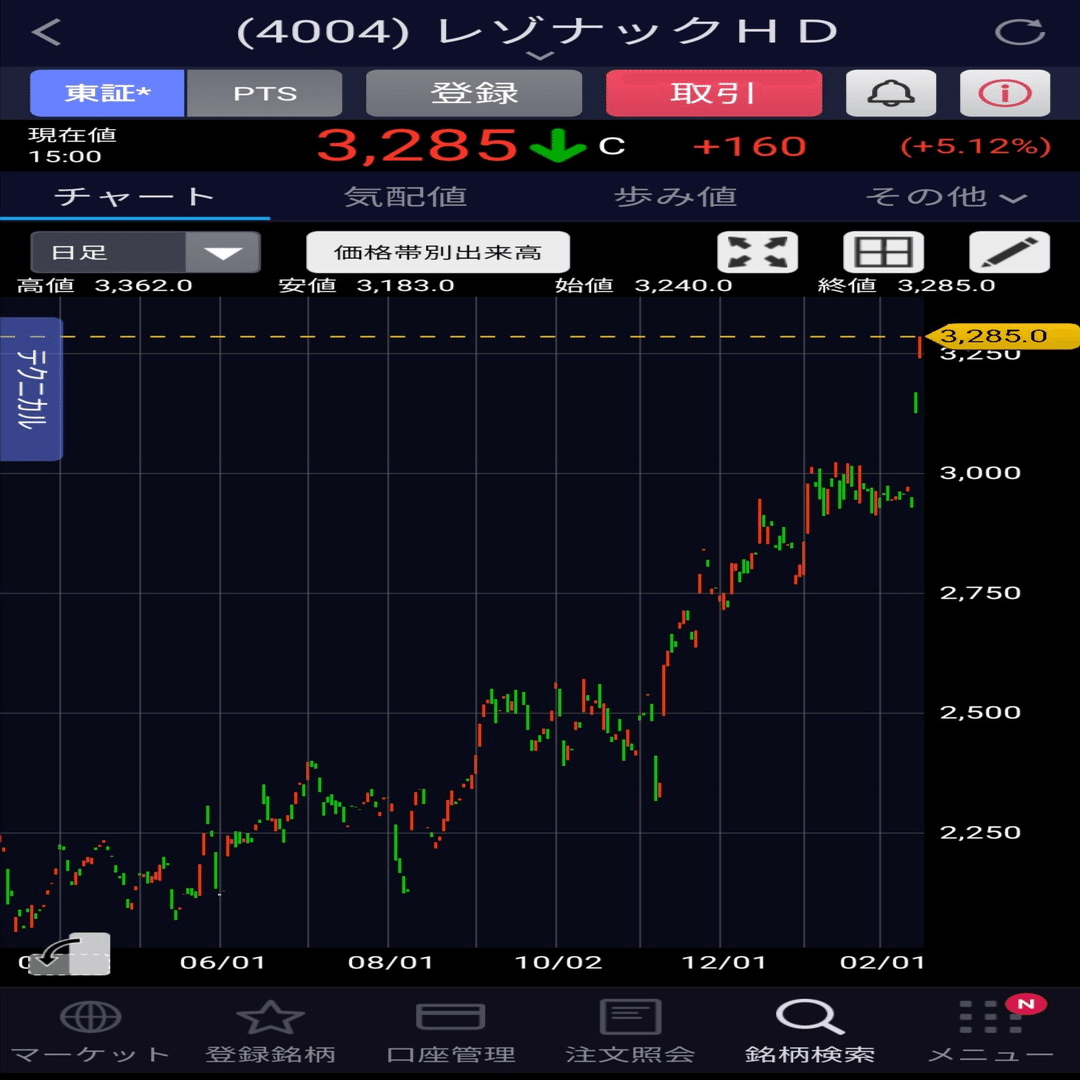Screen dimensions: 1080x1080
Task: Tap the chart reset arrow icon
Action: click(x=68, y=955)
